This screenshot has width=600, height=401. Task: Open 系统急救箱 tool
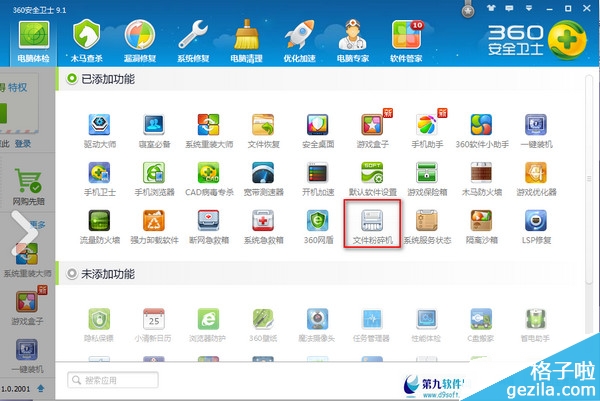pos(263,227)
